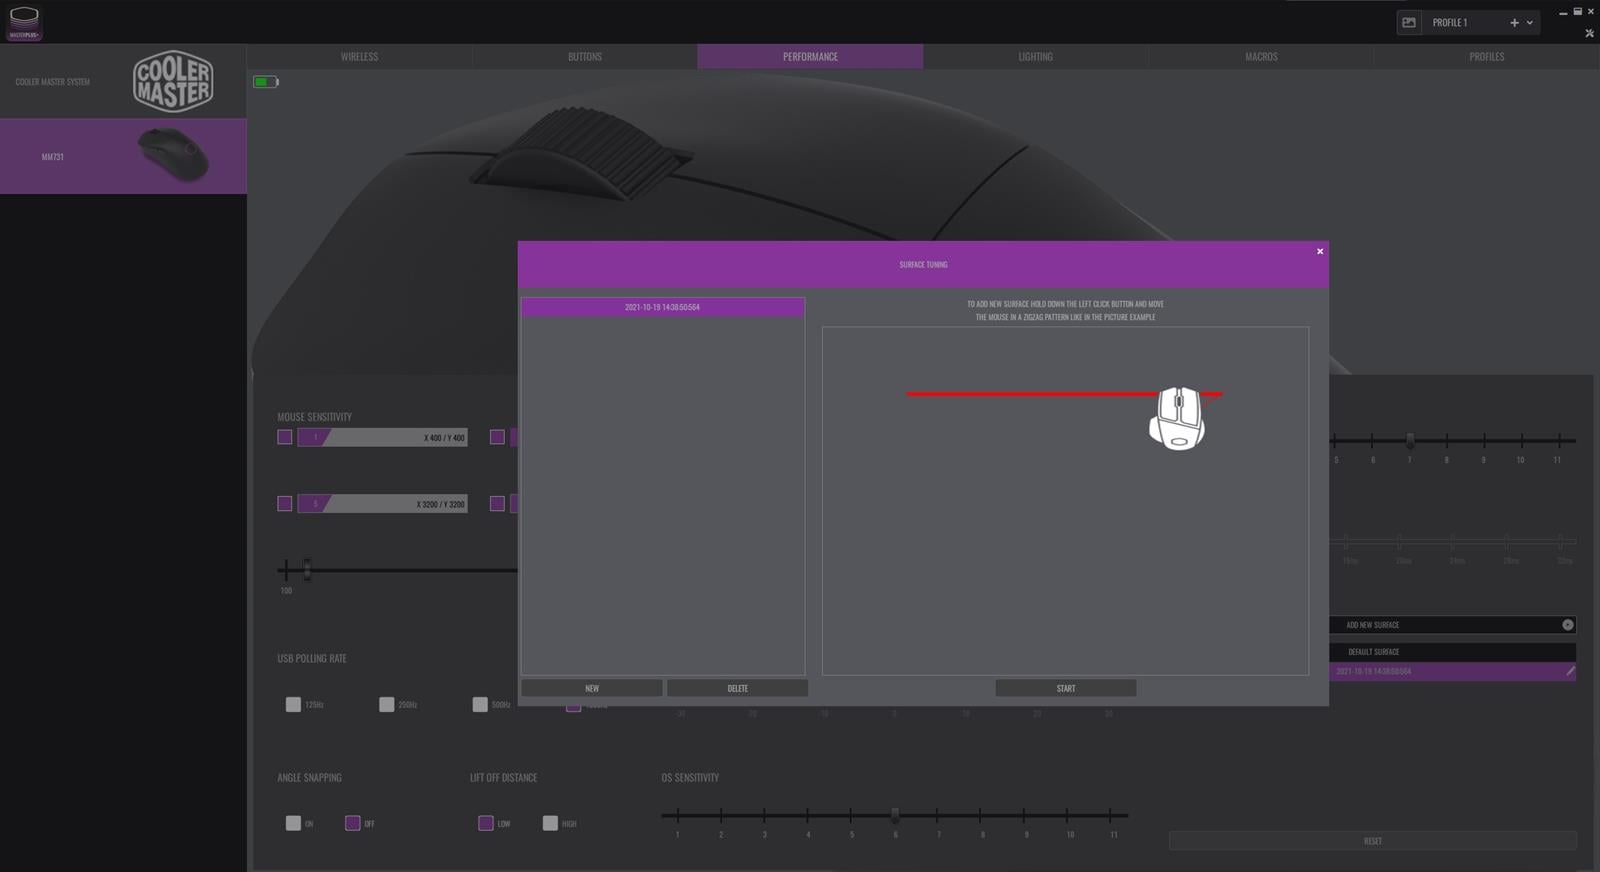Click the zigzag tuning canvas area
Viewport: 1600px width, 872px height.
1065,500
